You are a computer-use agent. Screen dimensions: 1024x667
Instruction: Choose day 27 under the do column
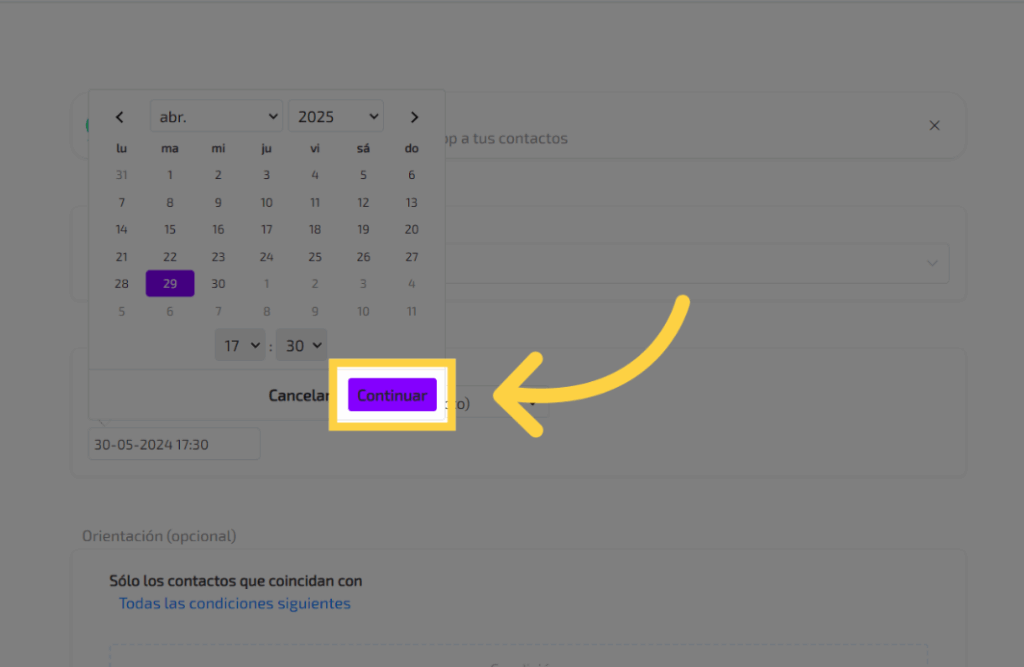pyautogui.click(x=411, y=256)
